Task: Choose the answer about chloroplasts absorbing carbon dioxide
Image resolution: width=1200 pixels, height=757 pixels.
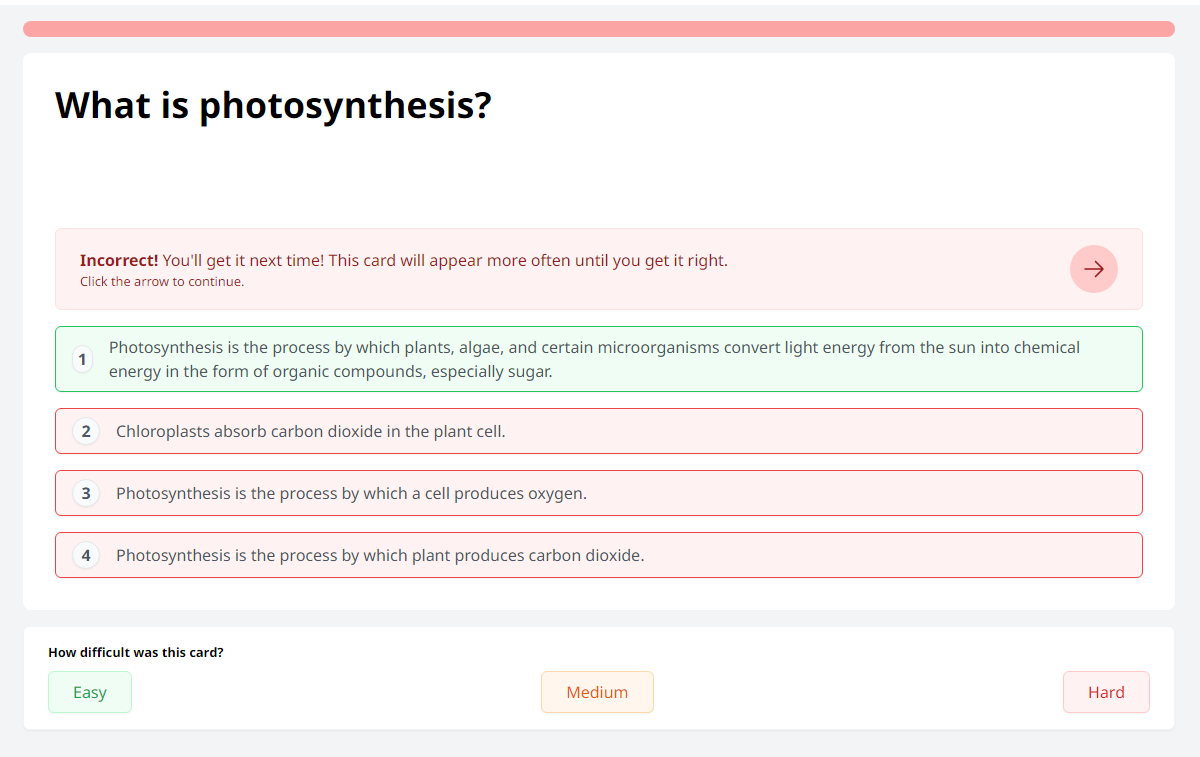Action: coord(599,431)
